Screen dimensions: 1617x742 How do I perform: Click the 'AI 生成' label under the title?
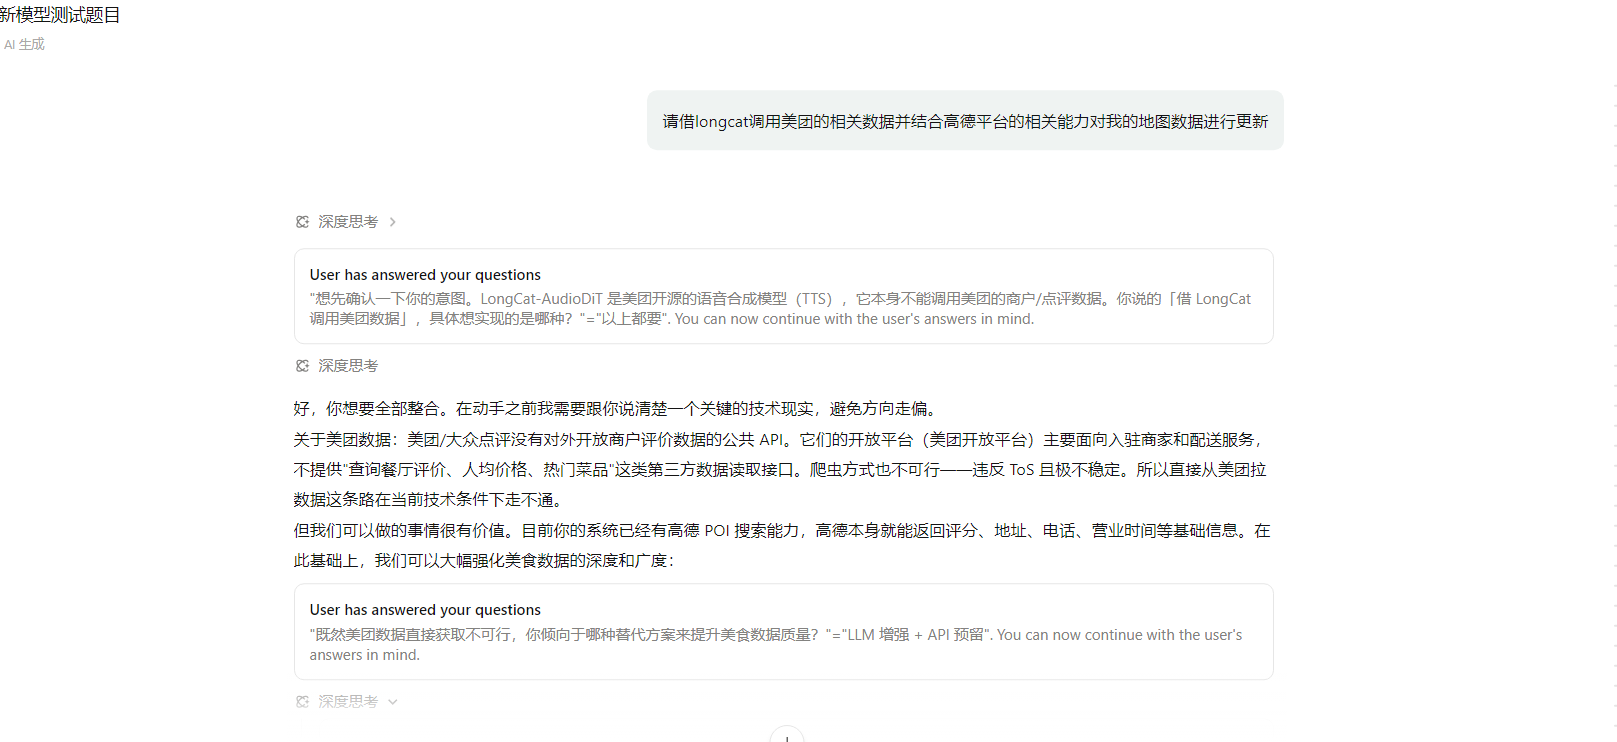(x=24, y=44)
